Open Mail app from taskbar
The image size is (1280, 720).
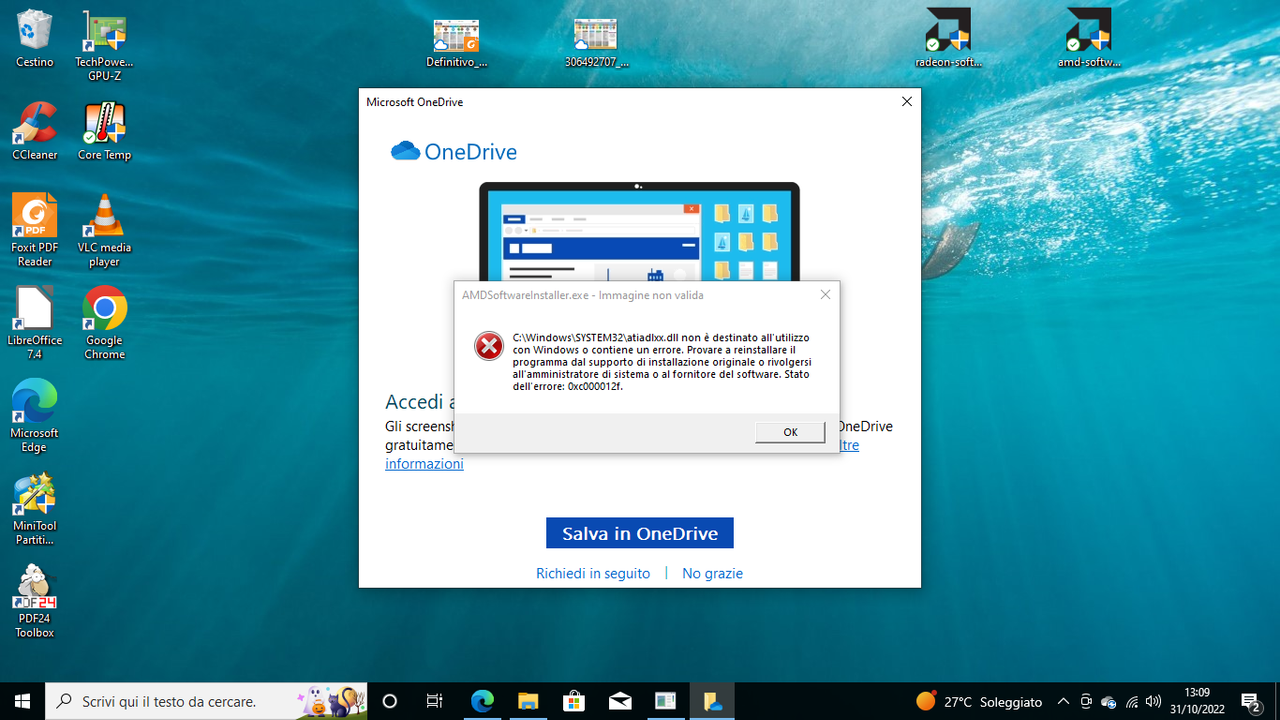620,701
